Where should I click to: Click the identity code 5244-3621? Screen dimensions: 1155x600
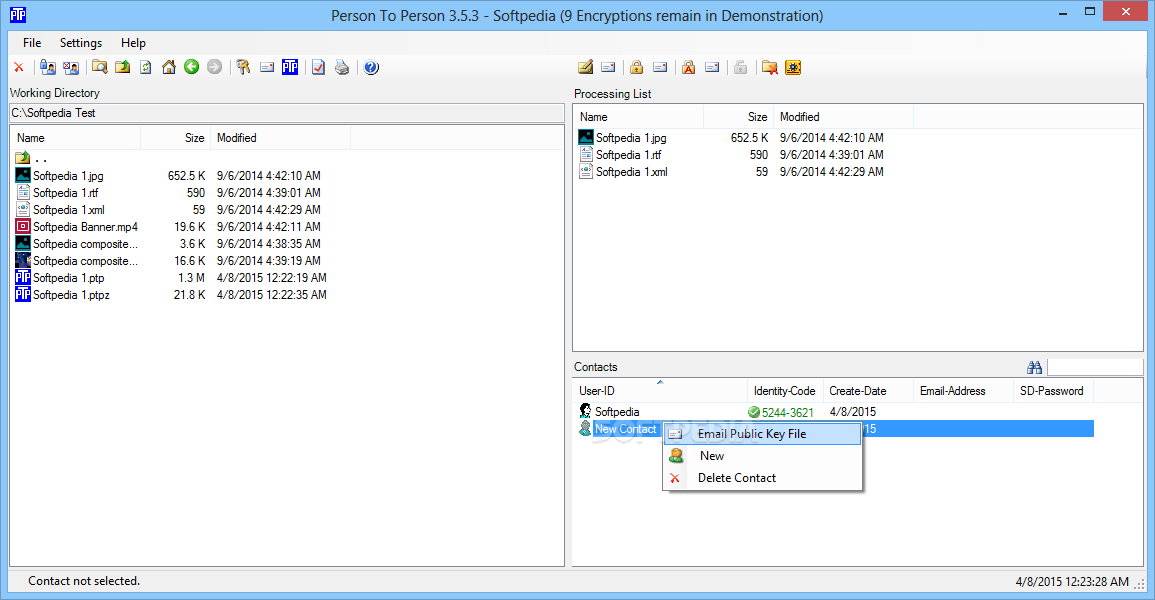pyautogui.click(x=787, y=412)
